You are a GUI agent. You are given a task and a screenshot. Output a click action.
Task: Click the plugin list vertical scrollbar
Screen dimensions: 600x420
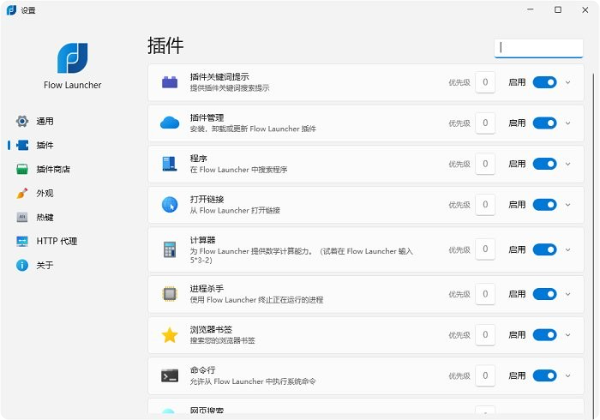593,245
